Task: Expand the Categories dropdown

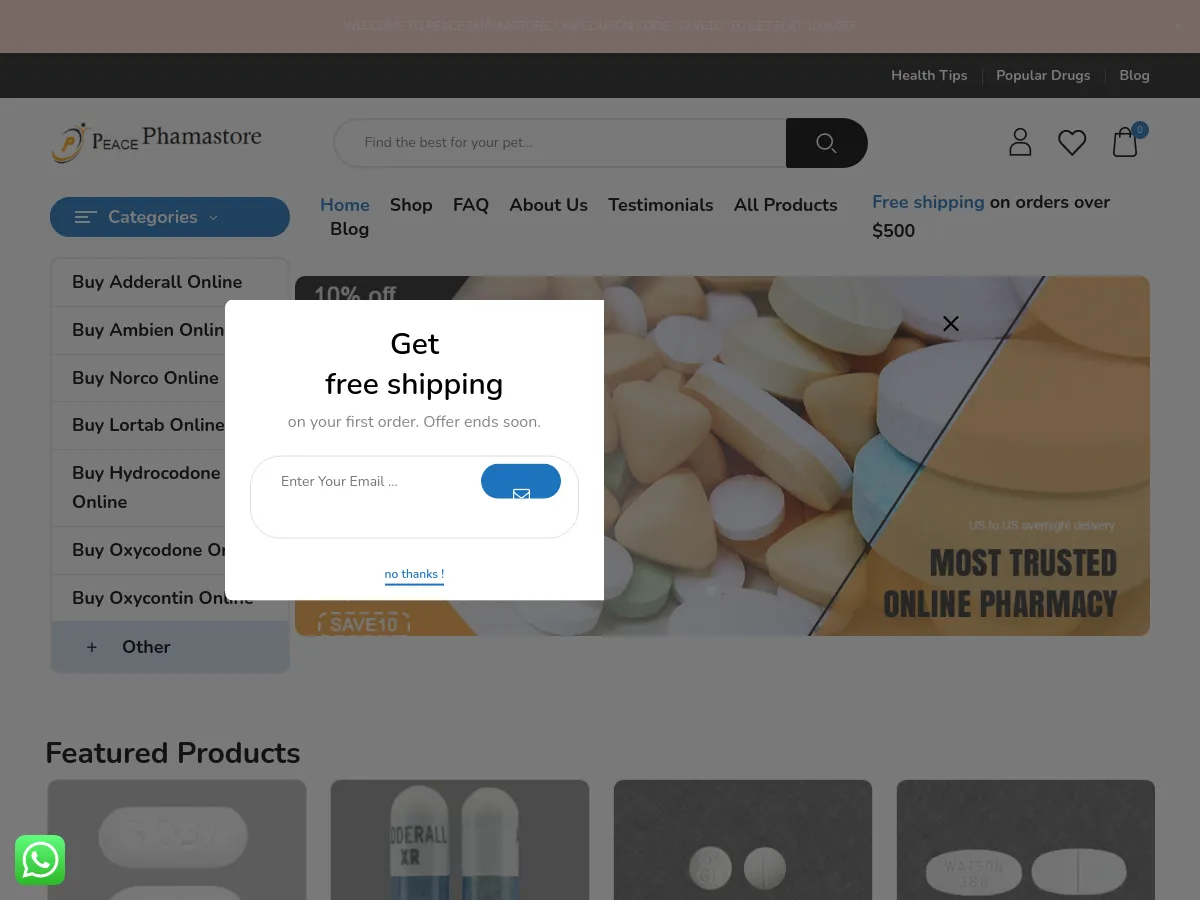Action: click(170, 217)
